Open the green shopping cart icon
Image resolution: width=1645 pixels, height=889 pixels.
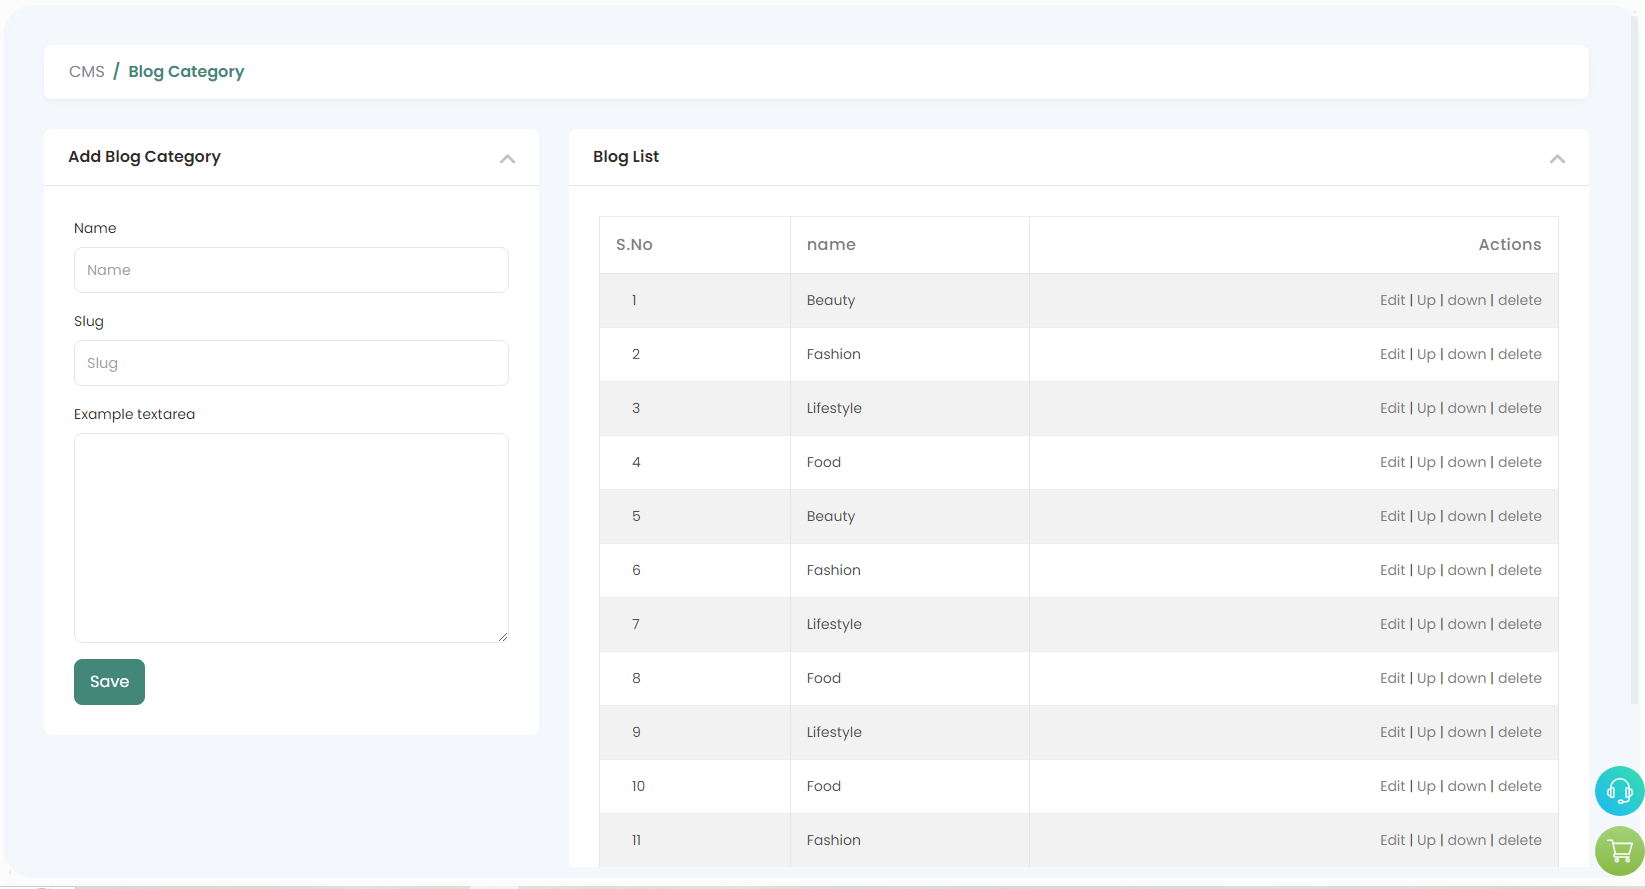coord(1619,851)
